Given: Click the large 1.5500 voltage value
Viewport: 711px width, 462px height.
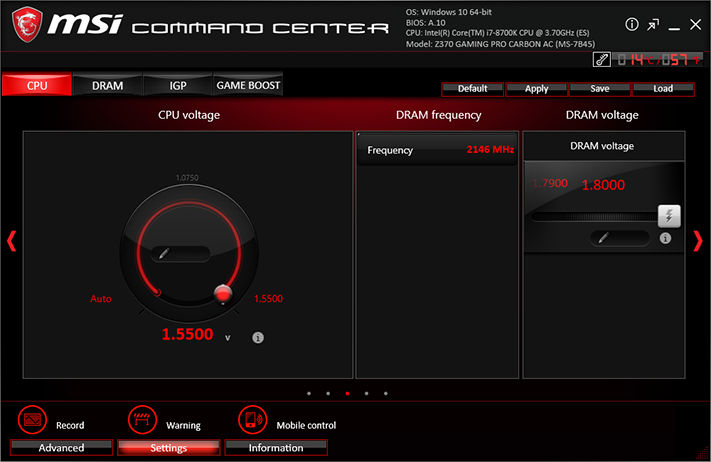Looking at the screenshot, I should point(187,334).
